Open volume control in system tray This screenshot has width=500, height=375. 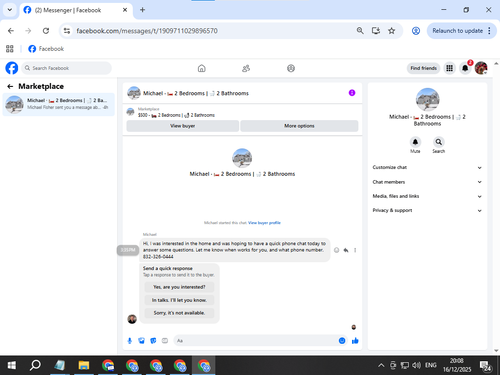[x=416, y=365]
